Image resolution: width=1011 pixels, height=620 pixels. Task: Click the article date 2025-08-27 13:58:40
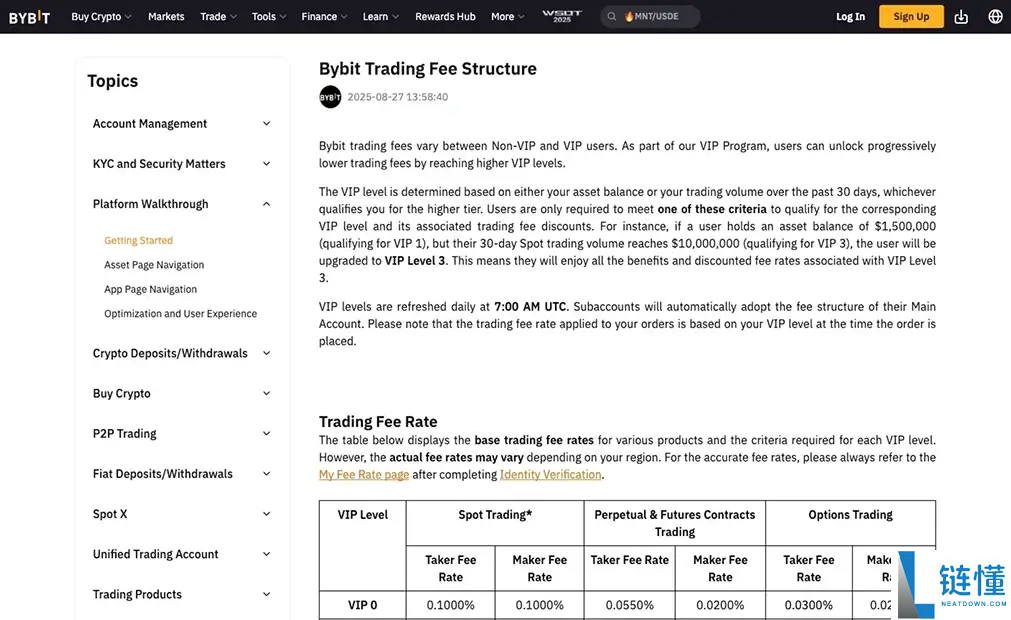[398, 97]
